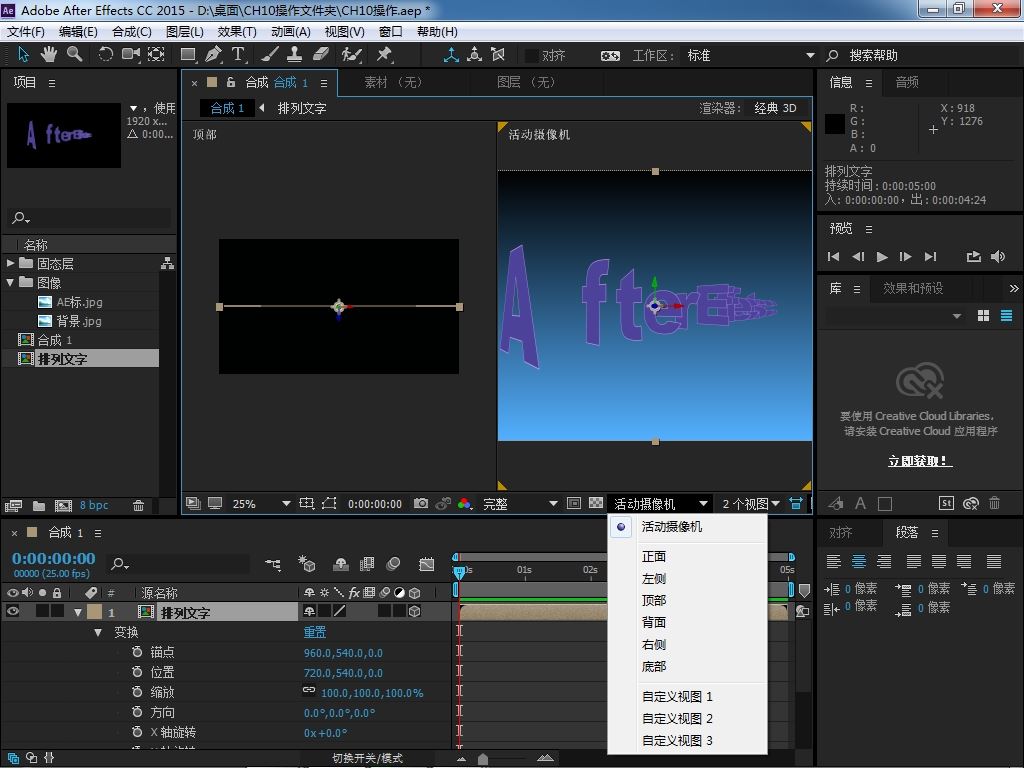Click the 立即获取! link
The height and width of the screenshot is (768, 1024).
920,461
